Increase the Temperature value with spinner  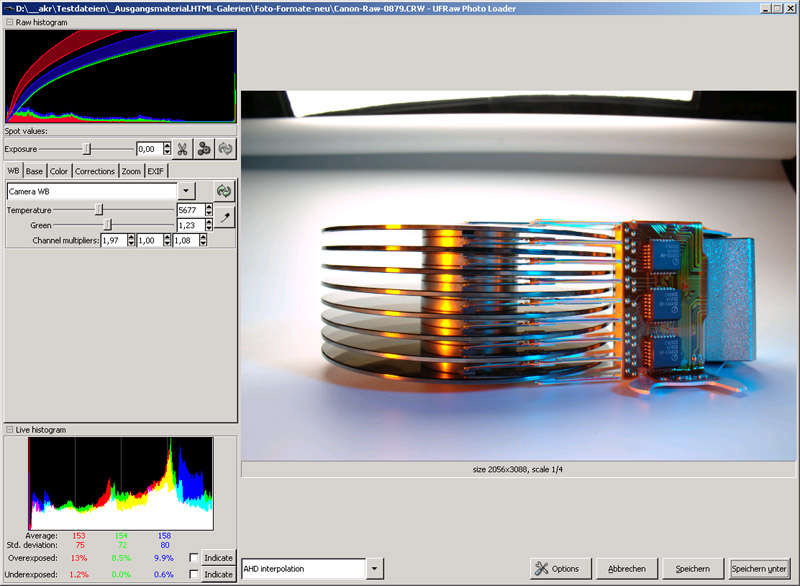pos(208,207)
